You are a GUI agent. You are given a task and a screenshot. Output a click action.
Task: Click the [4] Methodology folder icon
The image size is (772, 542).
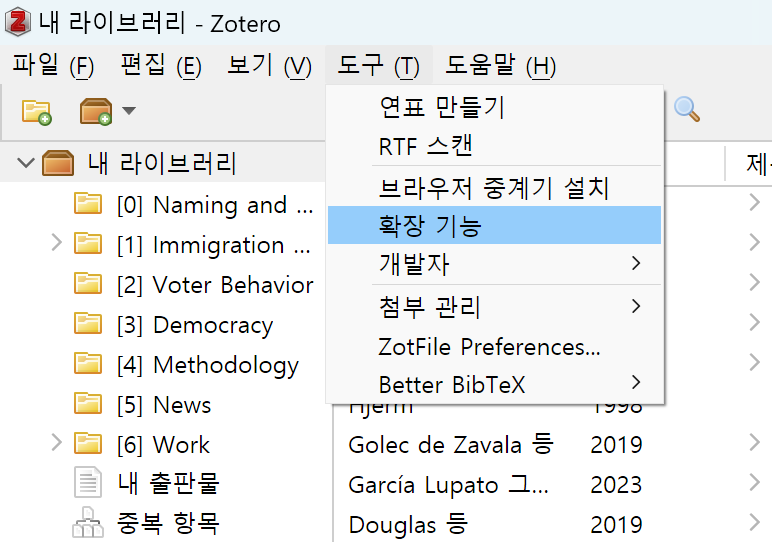[x=88, y=363]
